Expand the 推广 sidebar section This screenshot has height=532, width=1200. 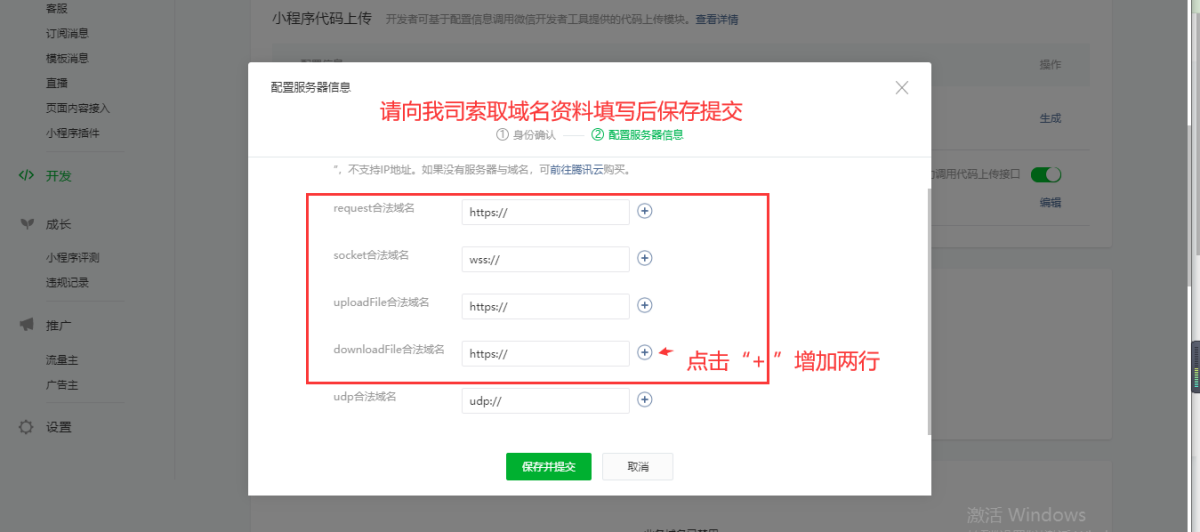(x=58, y=326)
